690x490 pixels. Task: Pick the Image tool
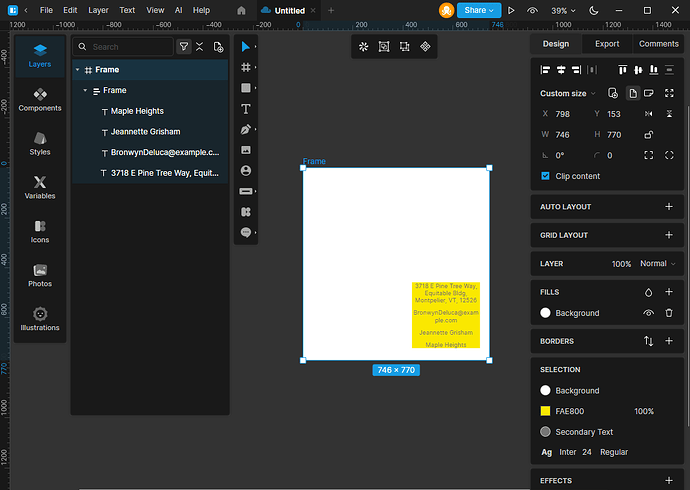pos(246,150)
